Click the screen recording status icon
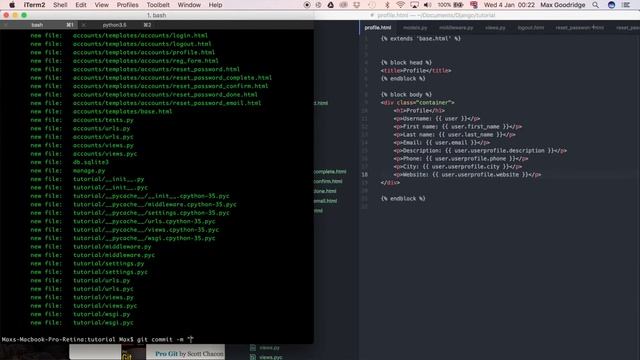640x360 pixels. tap(307, 5)
